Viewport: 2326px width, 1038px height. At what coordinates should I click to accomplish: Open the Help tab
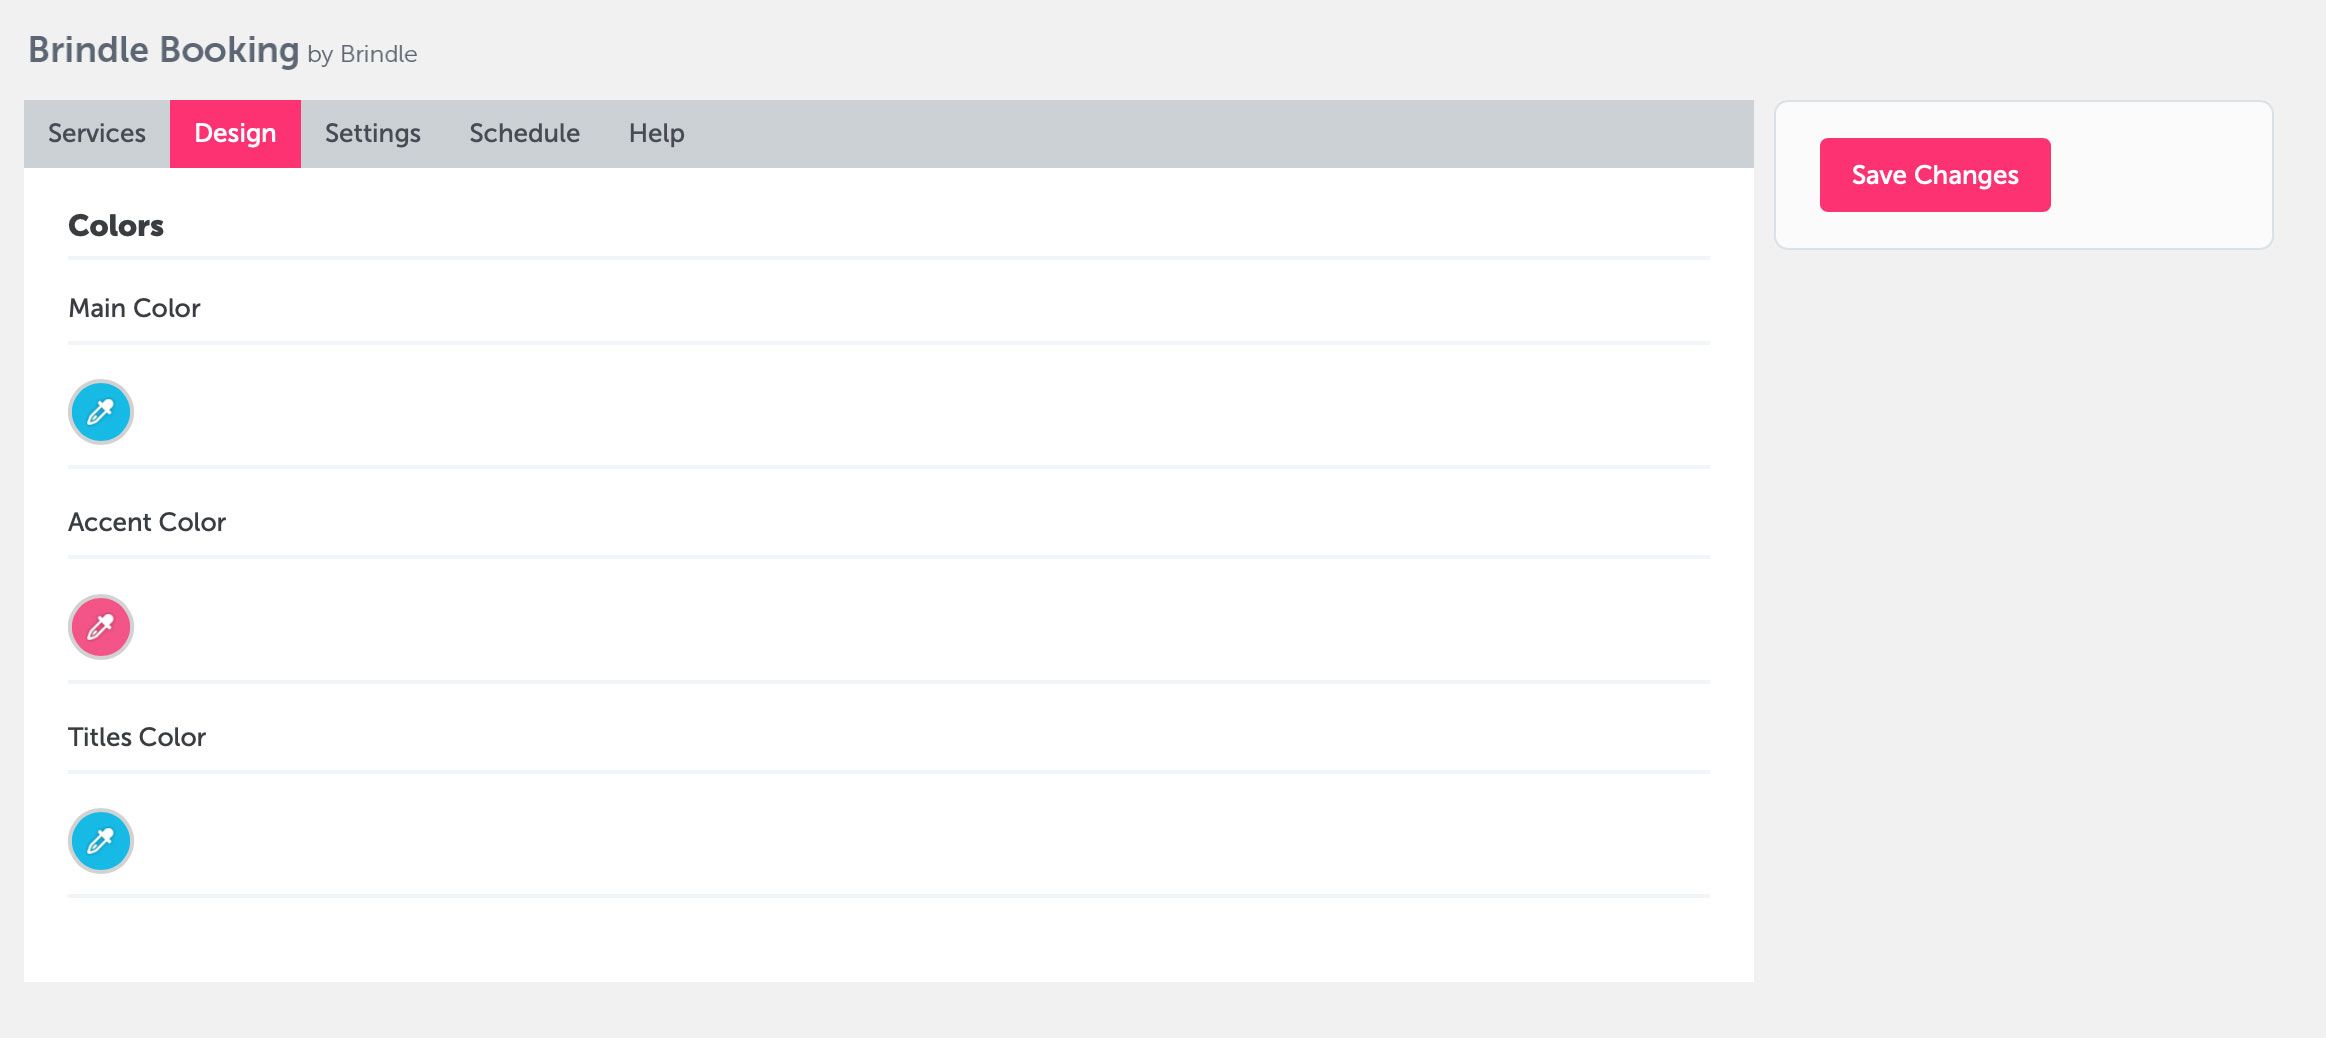(x=656, y=134)
